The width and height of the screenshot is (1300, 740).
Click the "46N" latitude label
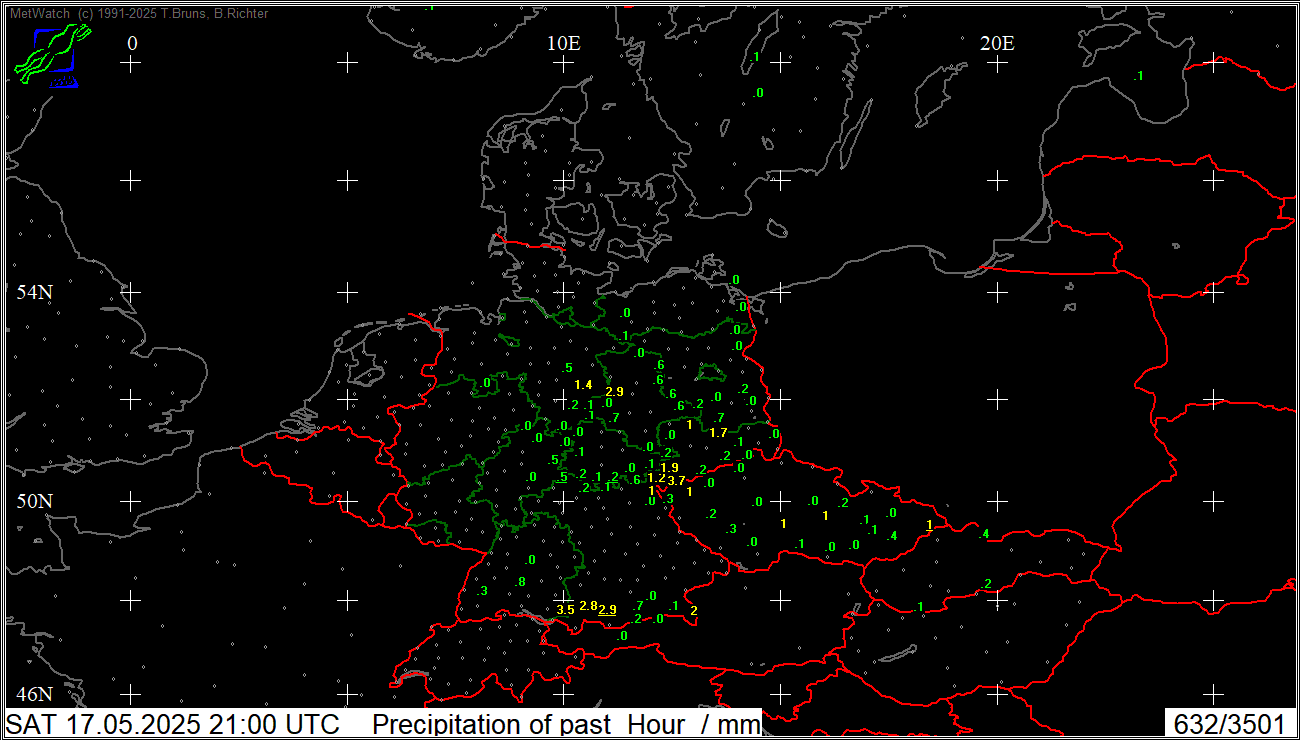point(34,694)
